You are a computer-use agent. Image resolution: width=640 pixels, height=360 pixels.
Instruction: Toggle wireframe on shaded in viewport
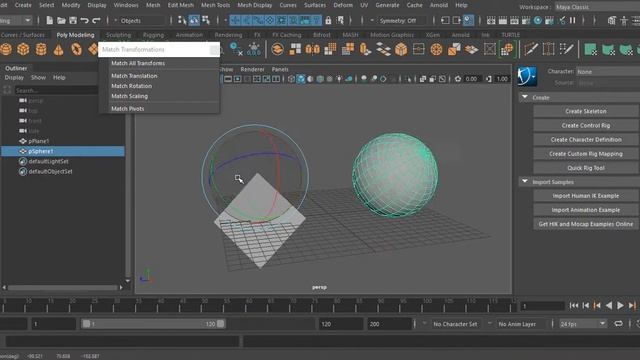320,79
